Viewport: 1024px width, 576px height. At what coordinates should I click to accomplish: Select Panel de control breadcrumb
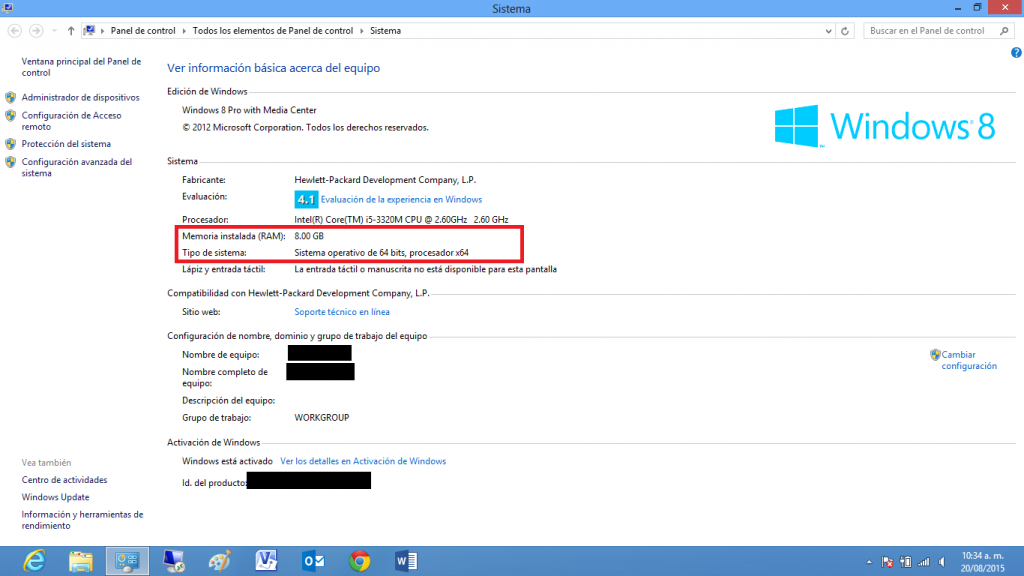pyautogui.click(x=143, y=31)
